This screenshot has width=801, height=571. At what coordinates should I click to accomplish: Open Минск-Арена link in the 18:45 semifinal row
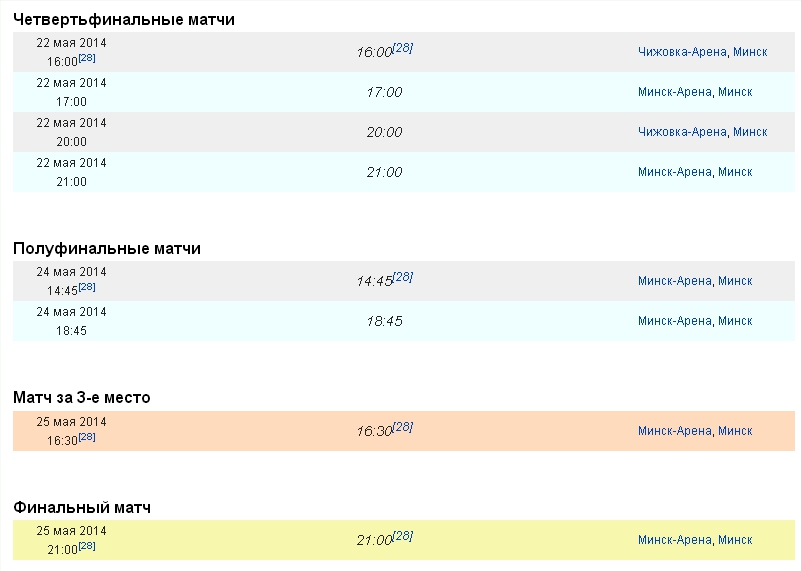(x=674, y=321)
